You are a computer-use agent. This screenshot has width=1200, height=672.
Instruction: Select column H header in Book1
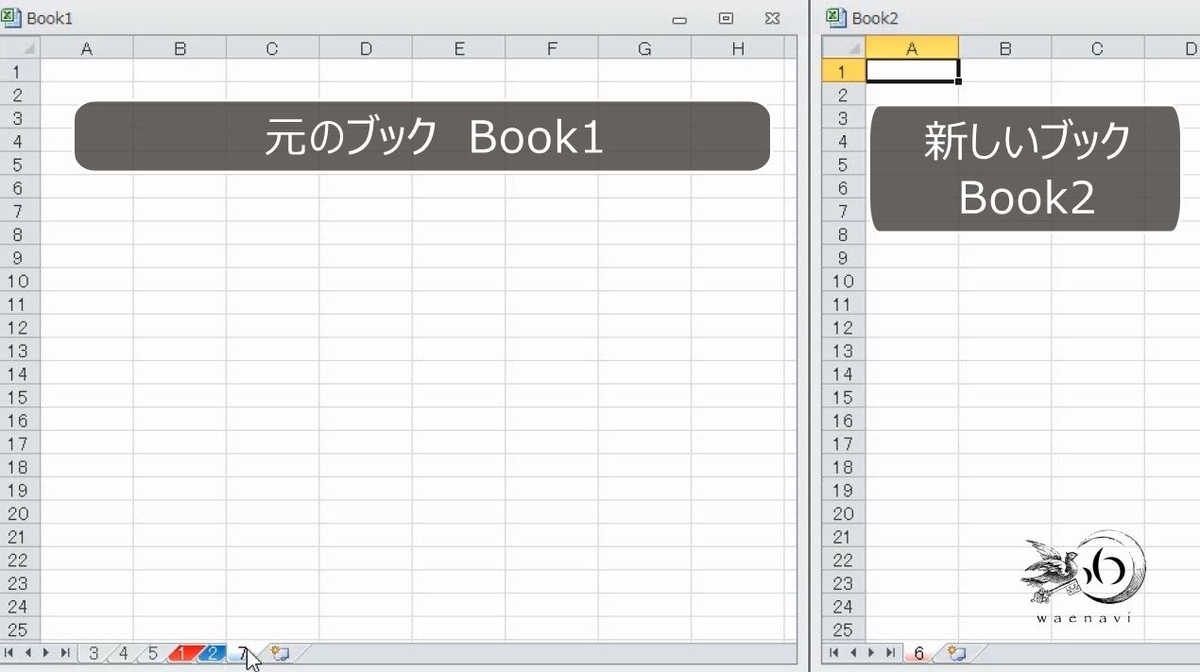(738, 48)
